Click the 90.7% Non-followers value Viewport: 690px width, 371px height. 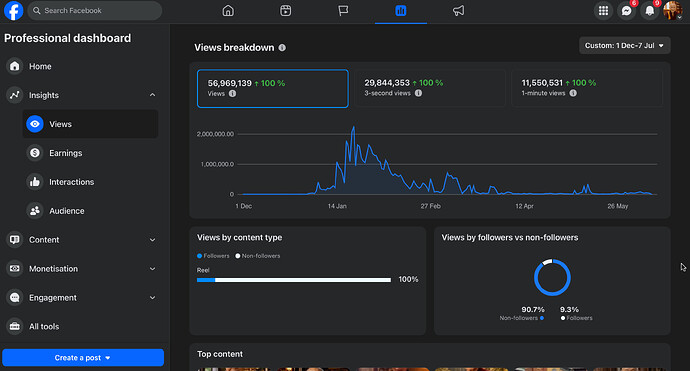(x=533, y=309)
